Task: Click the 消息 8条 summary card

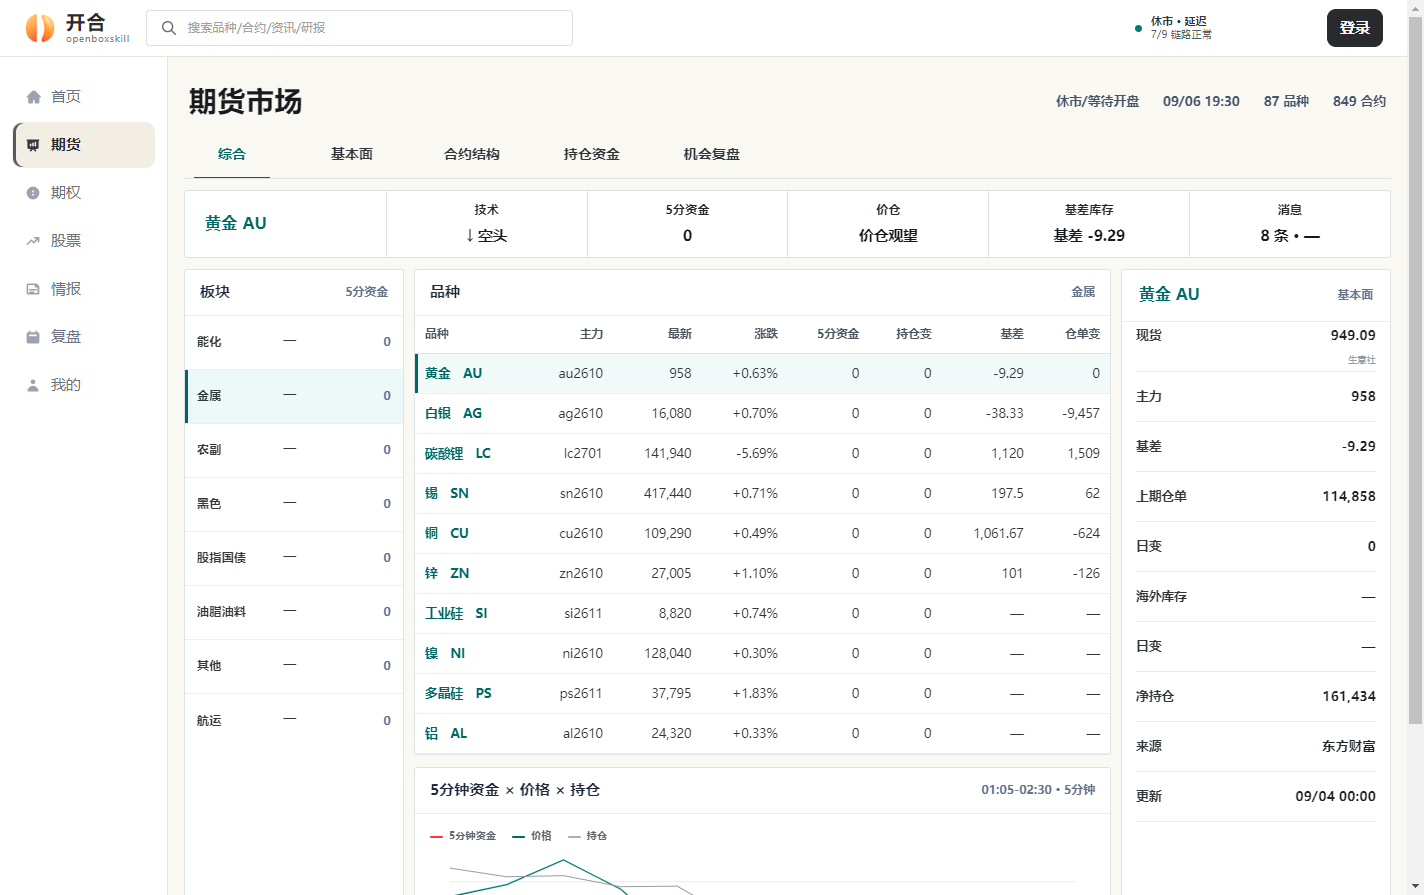Action: pos(1290,224)
